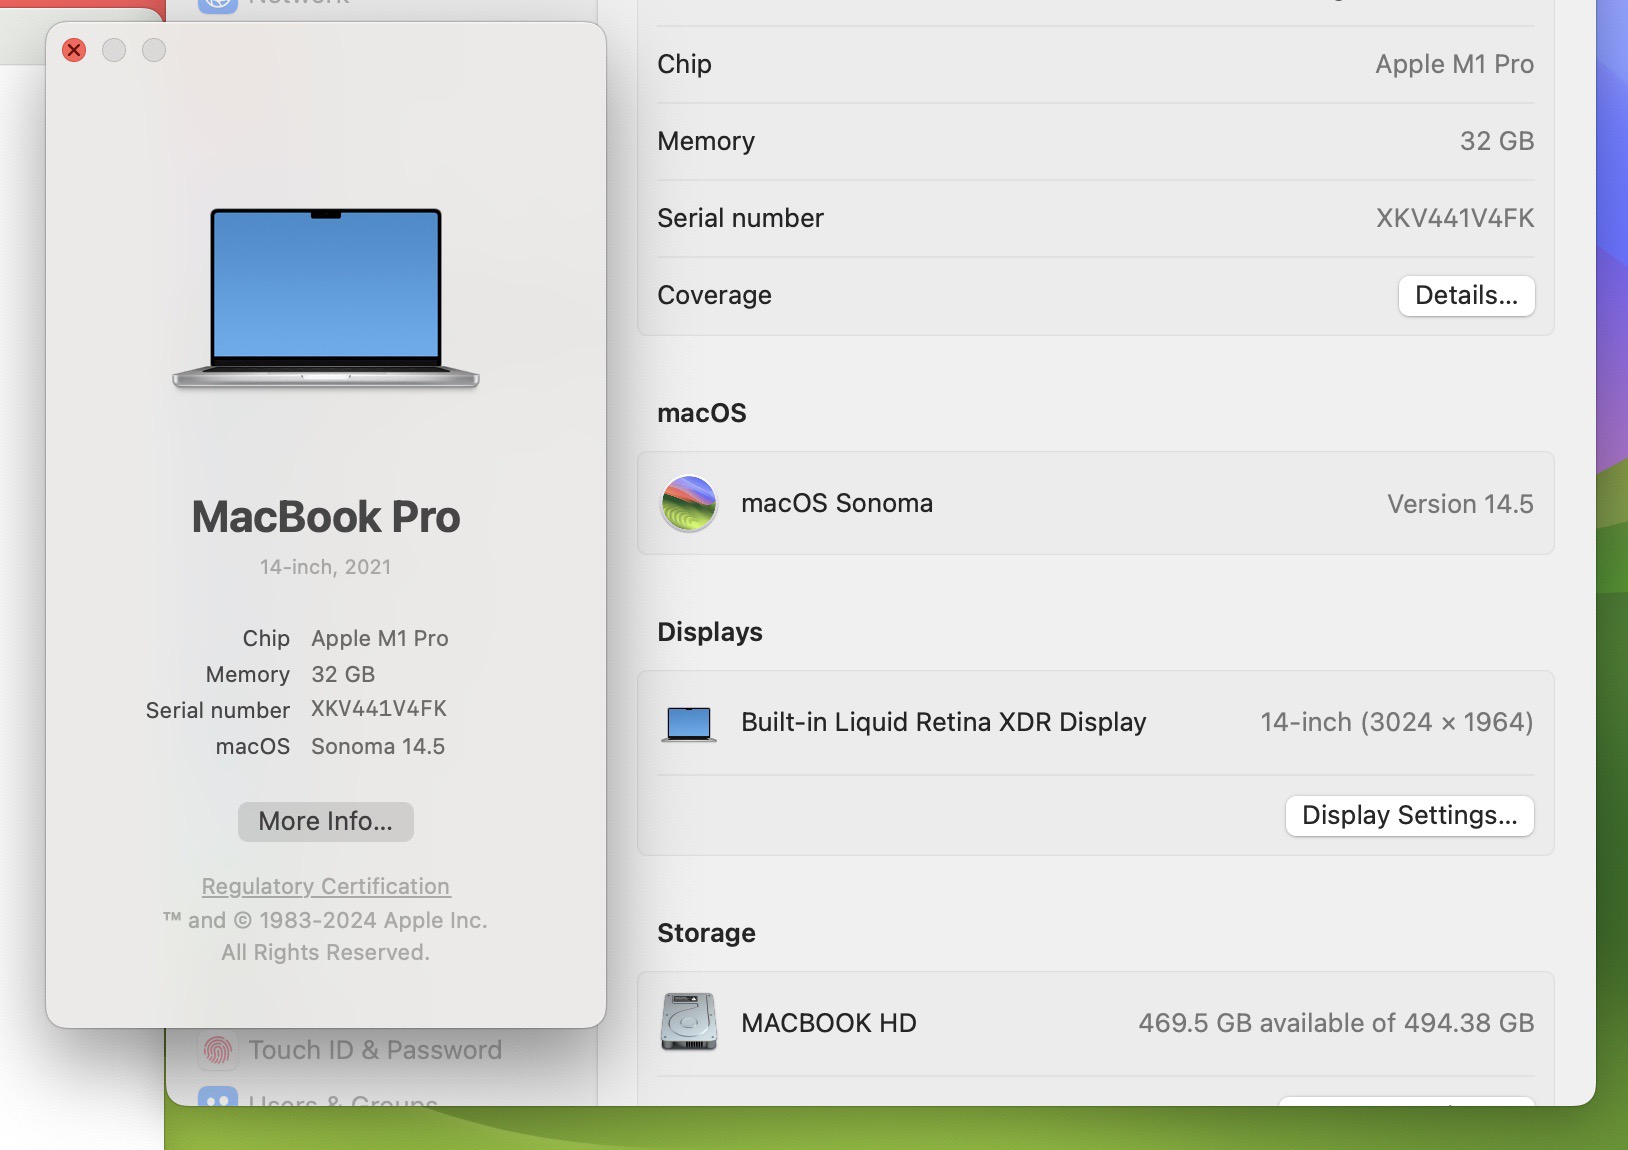Click serial number XKV441V4FK in settings pane
The height and width of the screenshot is (1150, 1628).
[x=1455, y=218]
